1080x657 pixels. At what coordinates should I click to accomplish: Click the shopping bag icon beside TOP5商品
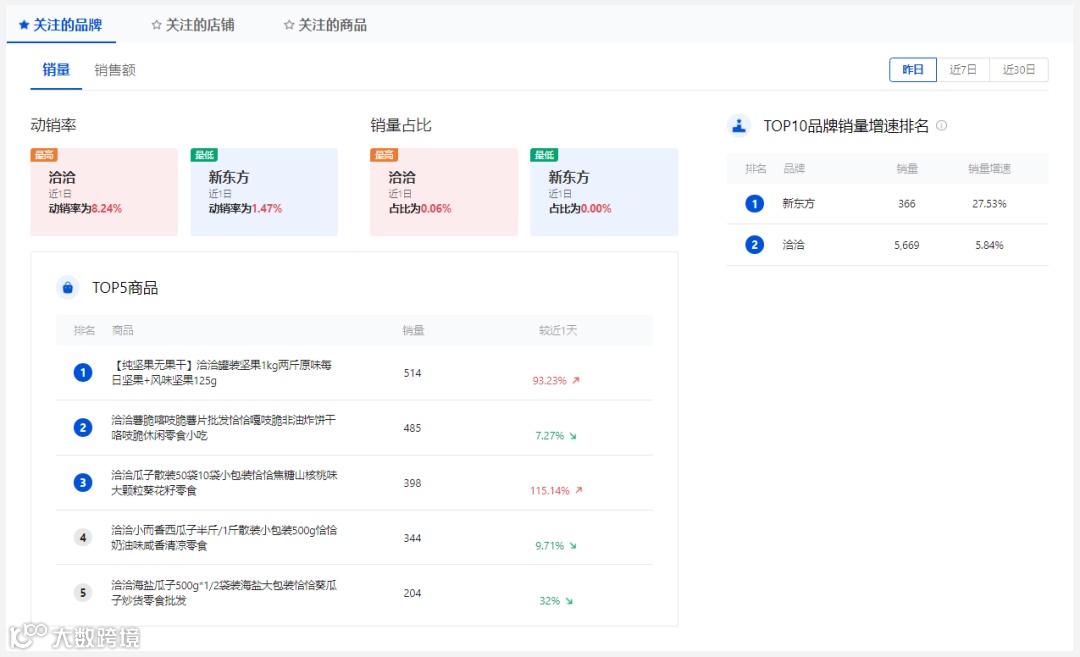click(68, 288)
